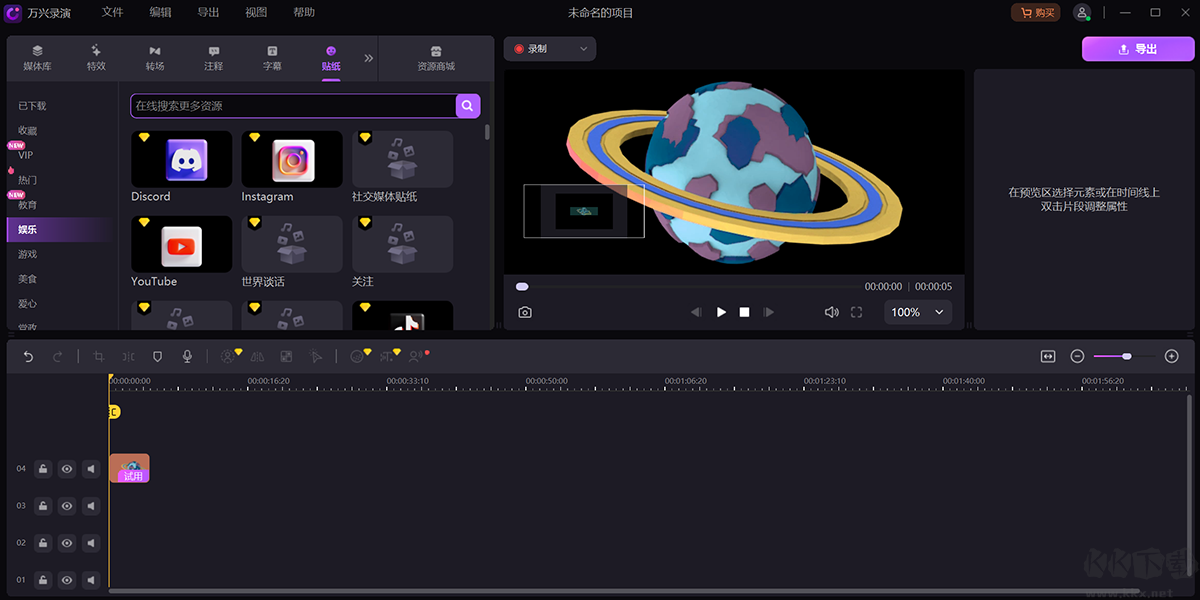
Task: Click the search magnifier button
Action: click(x=468, y=106)
